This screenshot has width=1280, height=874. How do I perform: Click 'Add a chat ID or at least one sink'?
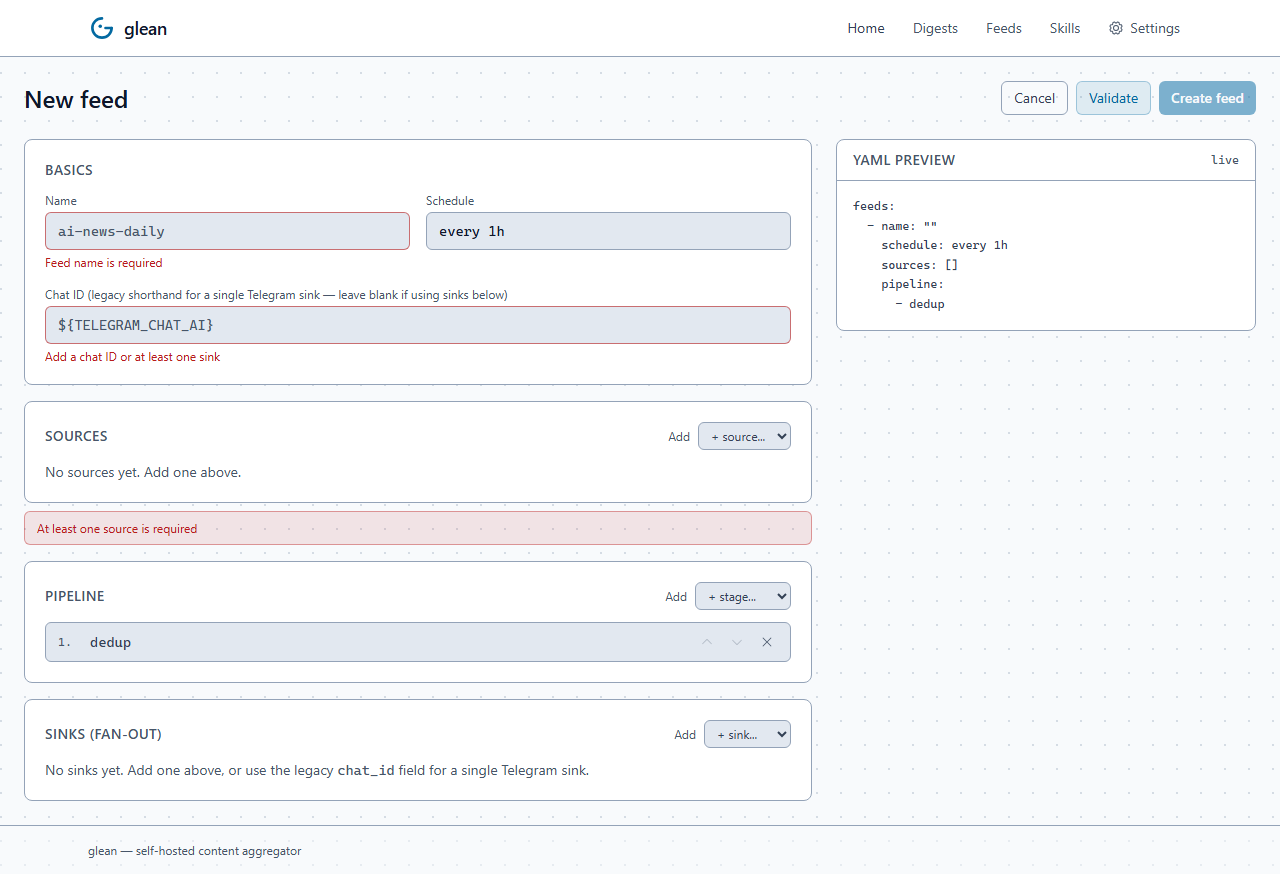pos(133,357)
